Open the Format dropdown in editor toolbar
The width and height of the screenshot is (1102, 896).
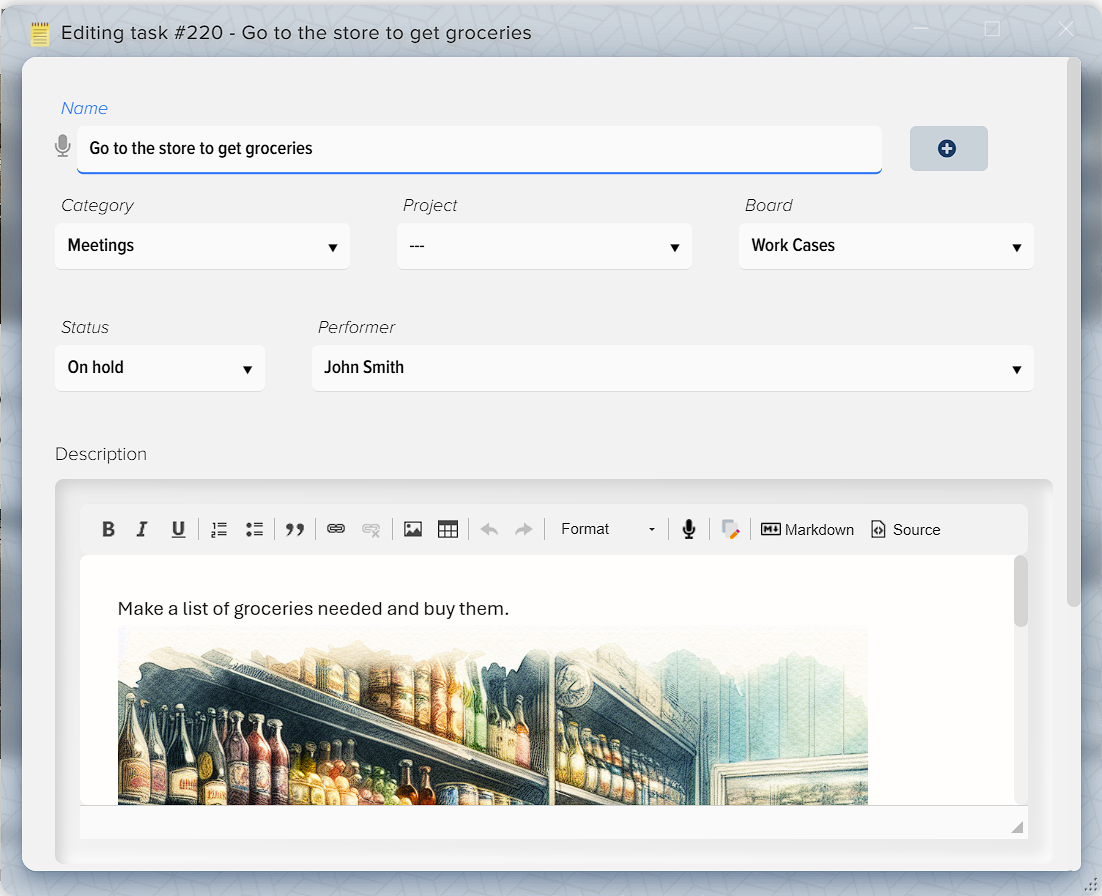[608, 529]
